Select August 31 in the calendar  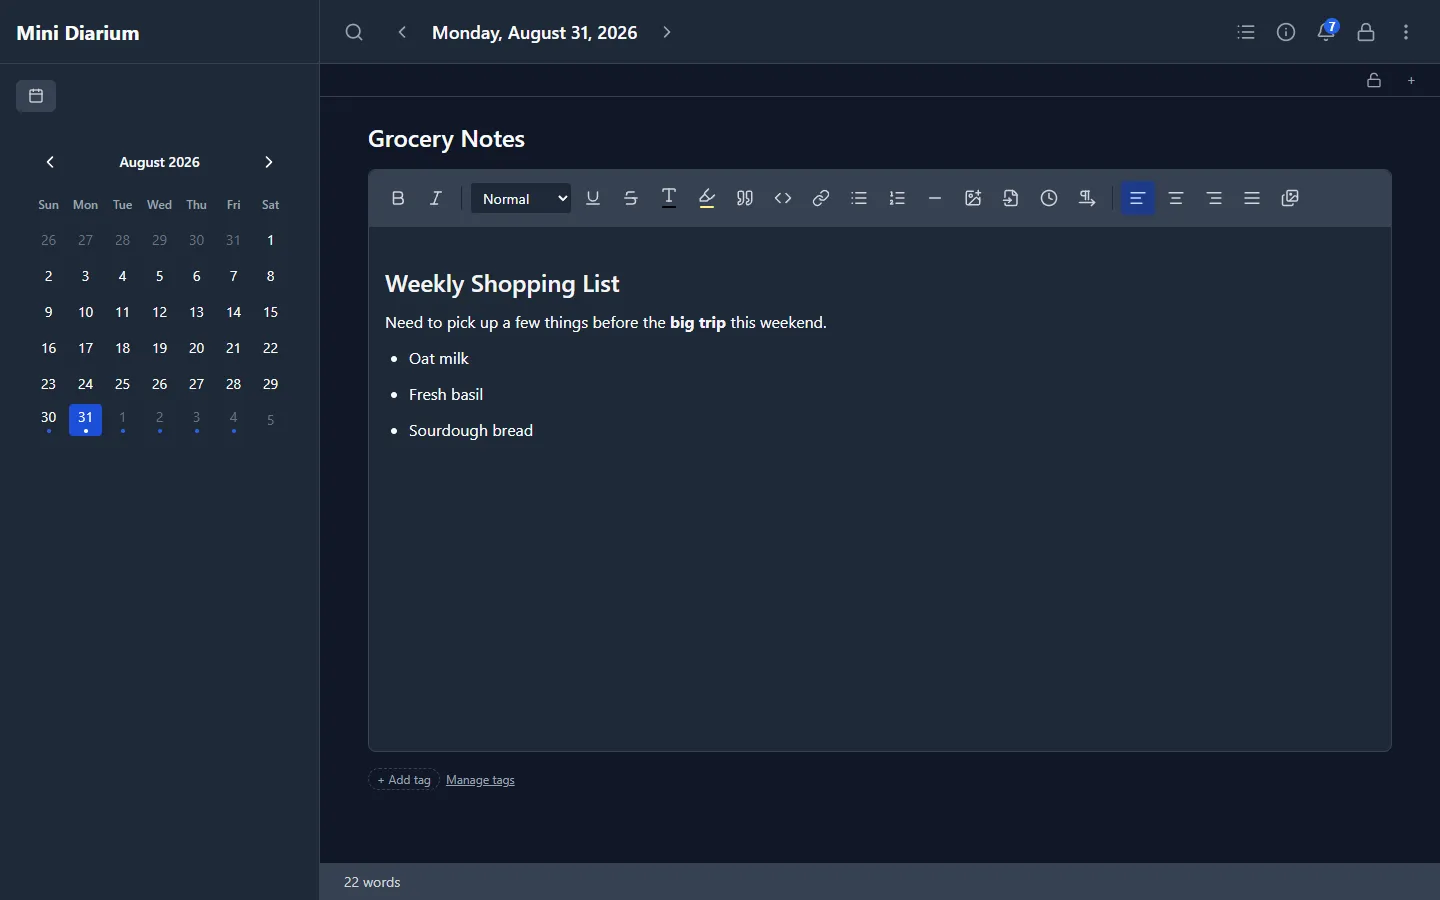tap(86, 420)
